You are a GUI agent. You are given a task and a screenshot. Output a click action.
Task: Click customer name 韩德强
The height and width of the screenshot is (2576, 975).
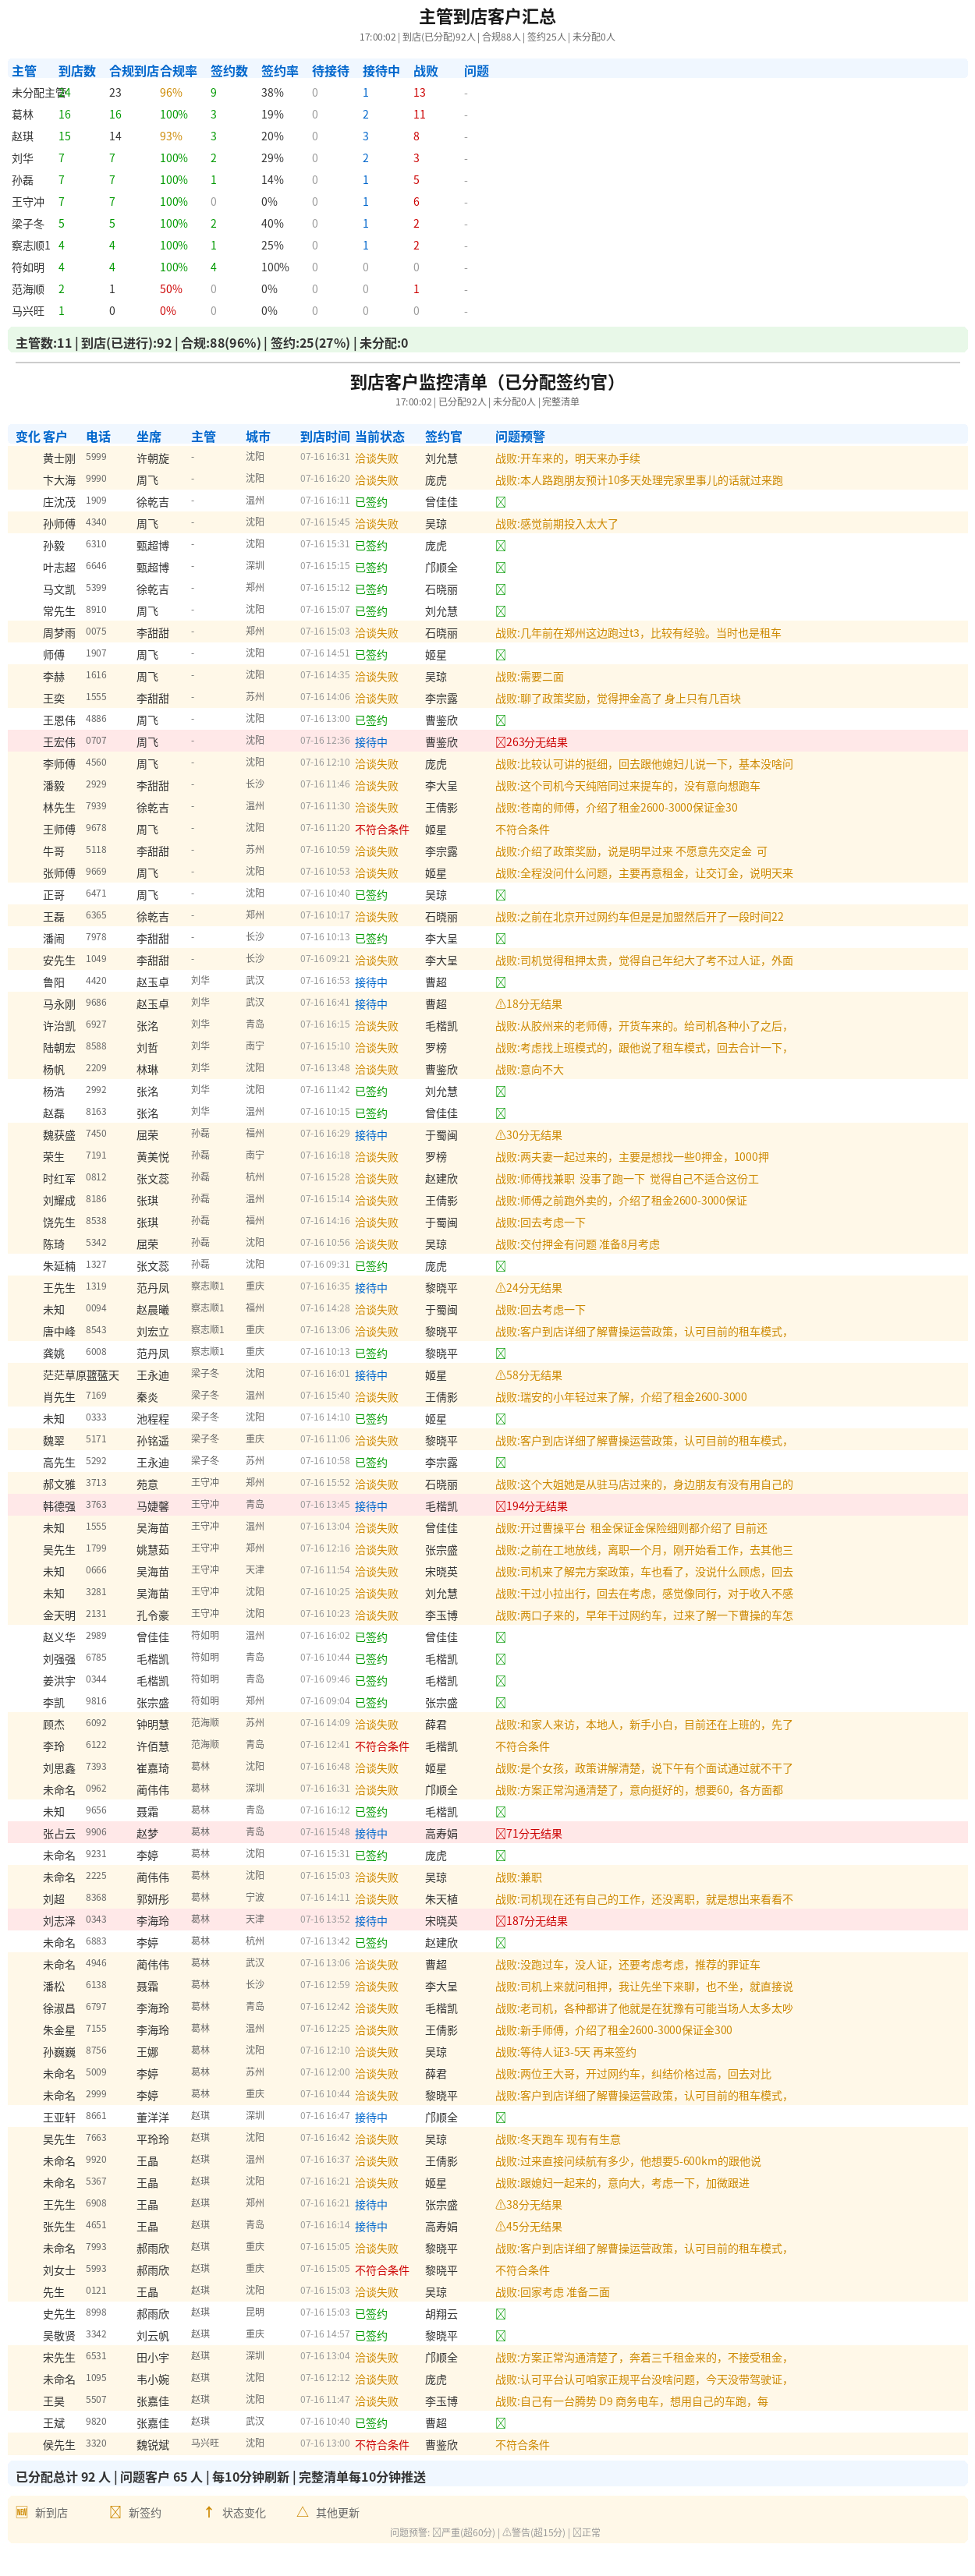click(x=59, y=1506)
